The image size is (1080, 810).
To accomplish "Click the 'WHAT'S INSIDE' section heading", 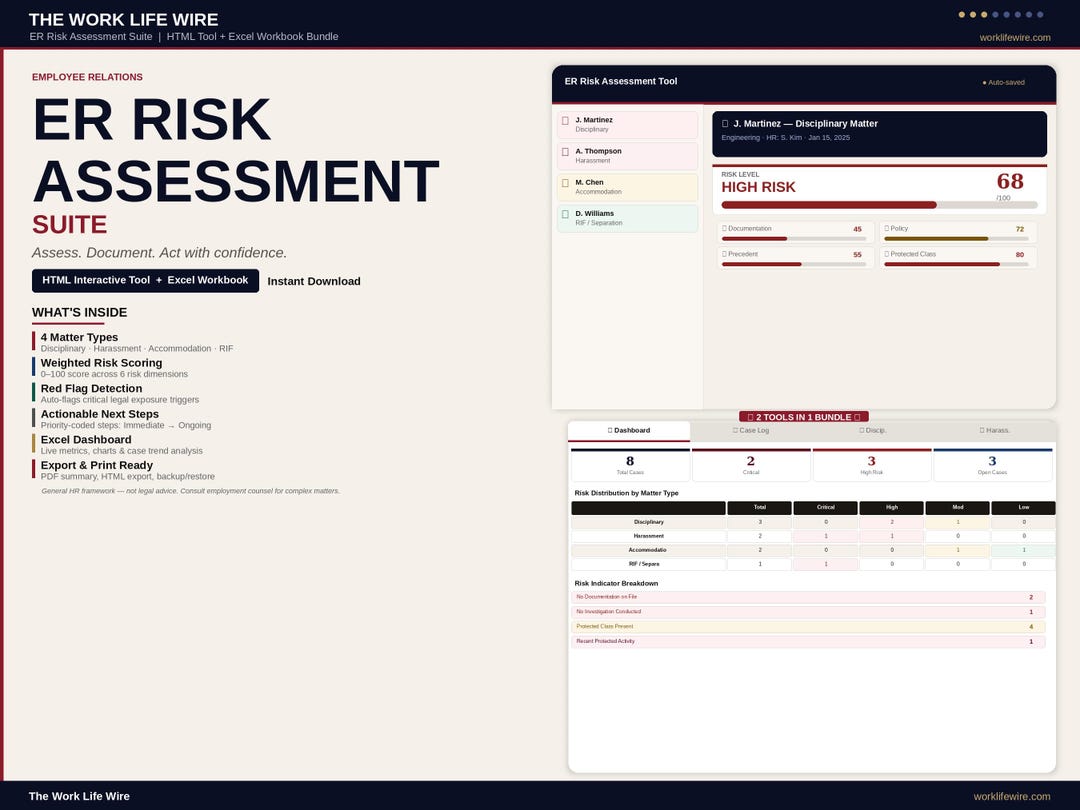I will 79,313.
